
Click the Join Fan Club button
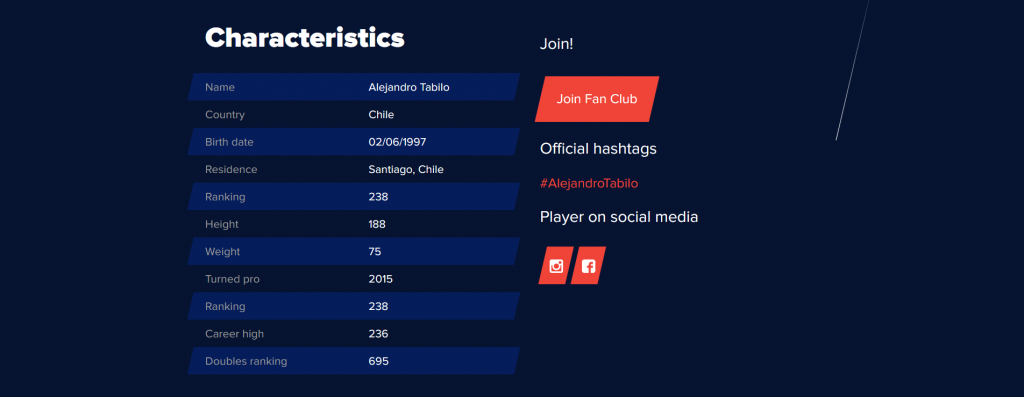(x=597, y=99)
